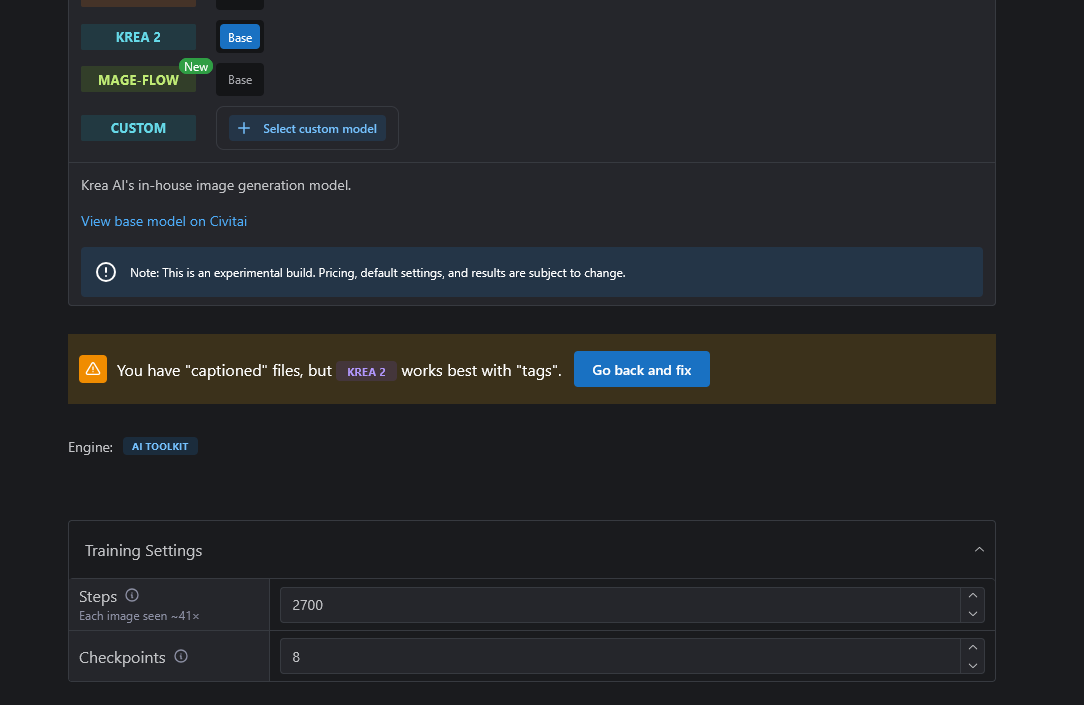Click the Krea AI in-house model description
The image size is (1084, 705).
tap(216, 185)
